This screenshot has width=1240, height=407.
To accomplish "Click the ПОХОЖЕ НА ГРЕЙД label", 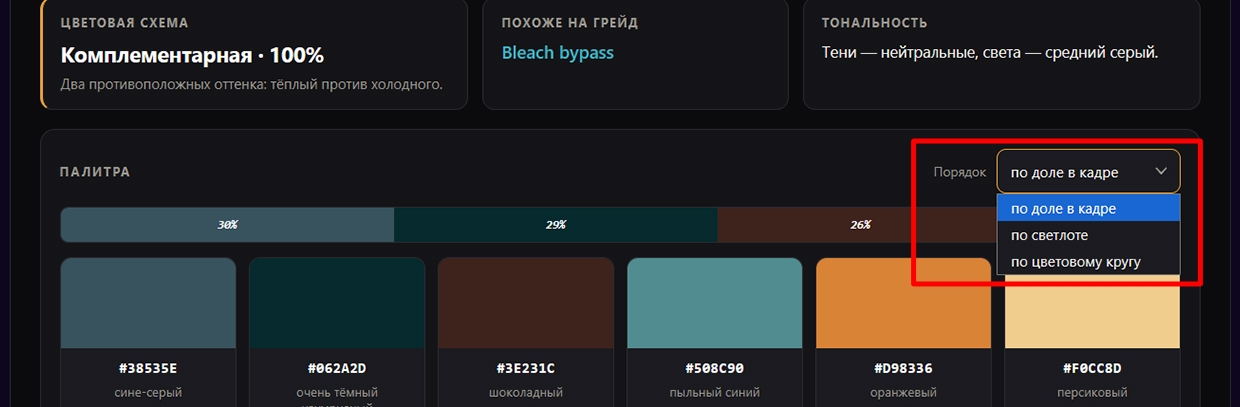I will [570, 22].
